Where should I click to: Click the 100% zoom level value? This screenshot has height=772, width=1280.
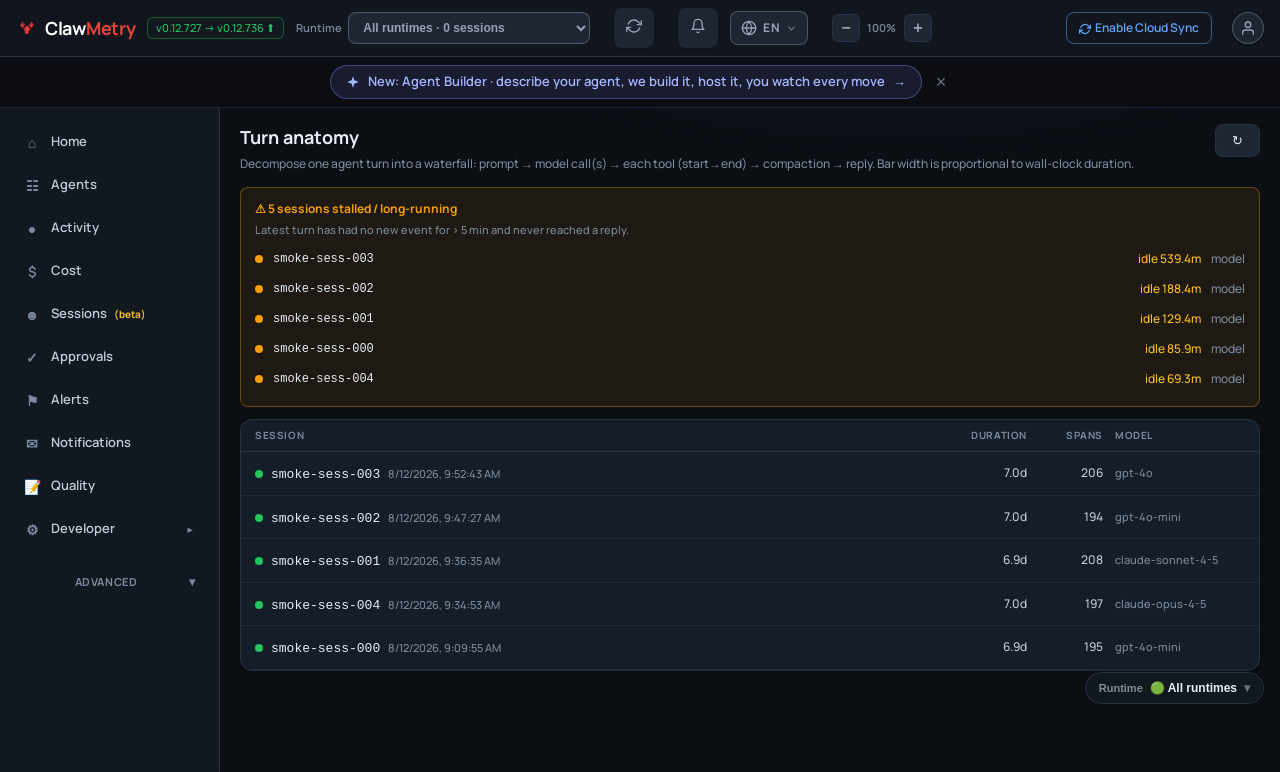click(x=881, y=28)
